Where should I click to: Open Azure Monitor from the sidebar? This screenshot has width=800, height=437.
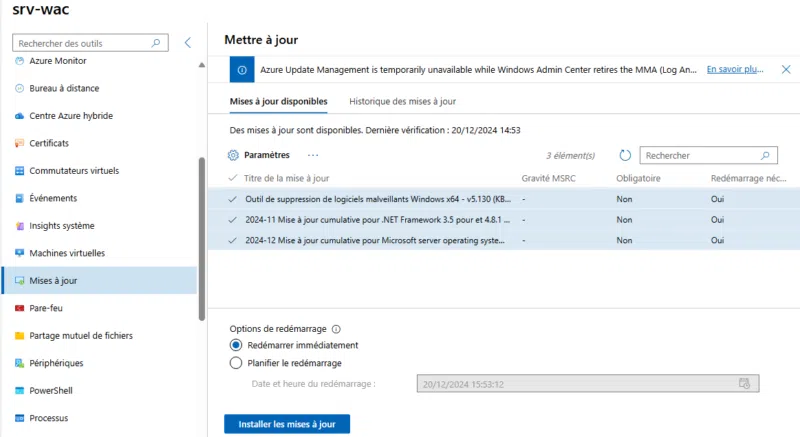coord(58,61)
